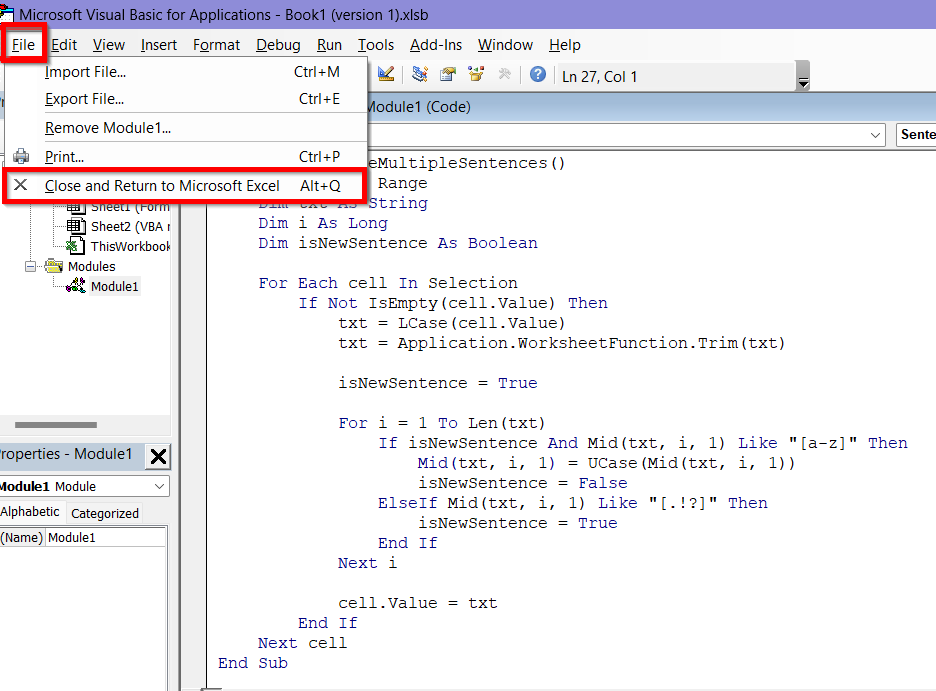Select Sheet2 in the project tree
Screen dimensions: 936x691
pos(130,227)
